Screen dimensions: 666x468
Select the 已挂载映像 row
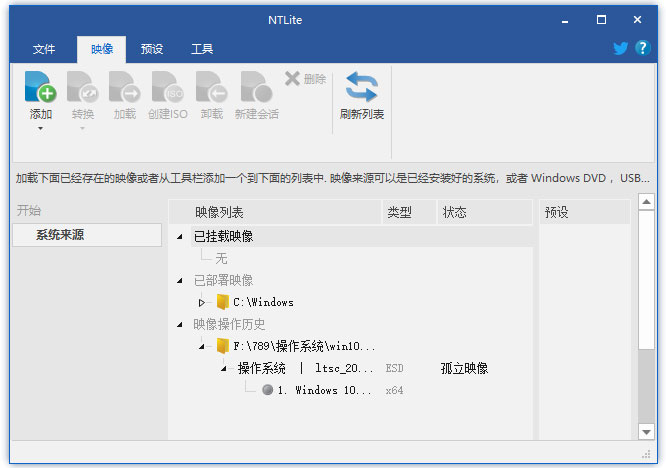pyautogui.click(x=361, y=236)
